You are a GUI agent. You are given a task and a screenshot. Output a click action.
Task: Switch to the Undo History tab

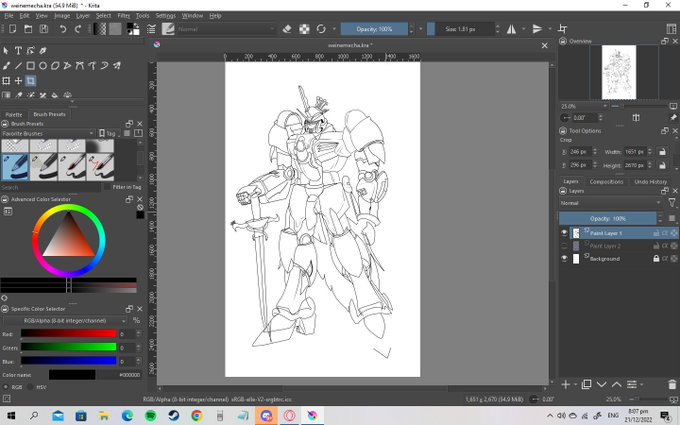point(651,182)
